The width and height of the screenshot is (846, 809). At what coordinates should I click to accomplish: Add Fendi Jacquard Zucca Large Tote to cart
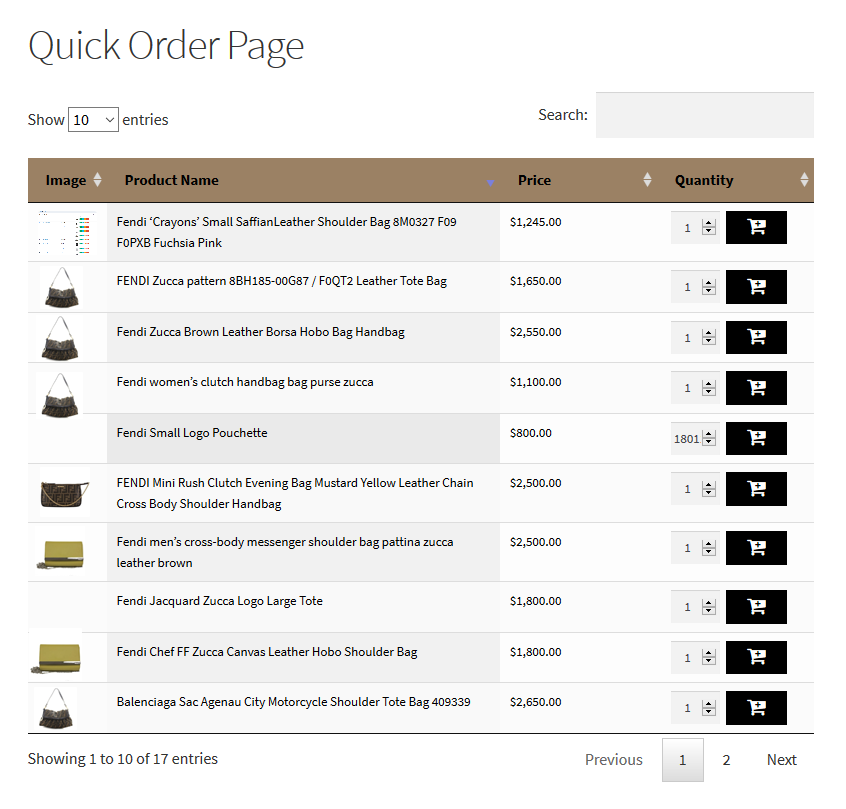click(756, 607)
